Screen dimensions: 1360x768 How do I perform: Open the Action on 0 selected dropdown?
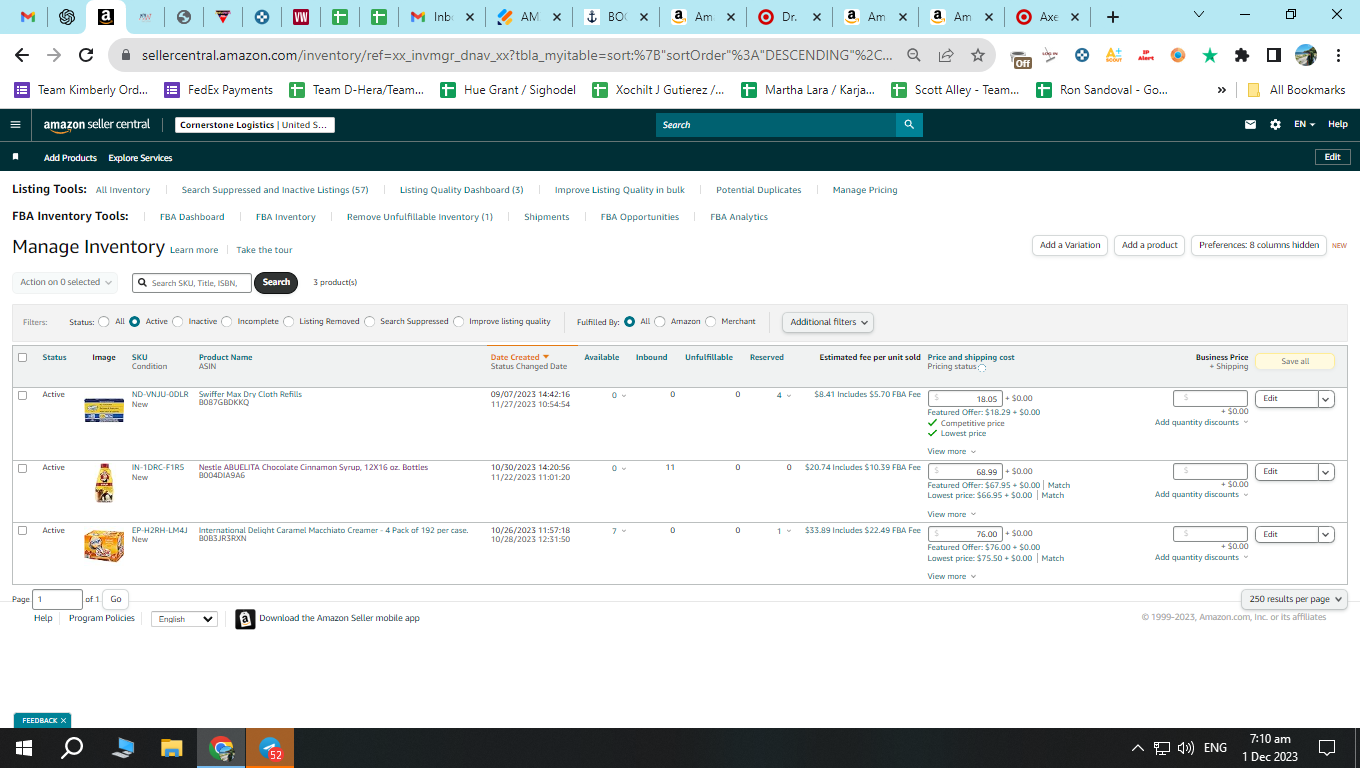(65, 282)
